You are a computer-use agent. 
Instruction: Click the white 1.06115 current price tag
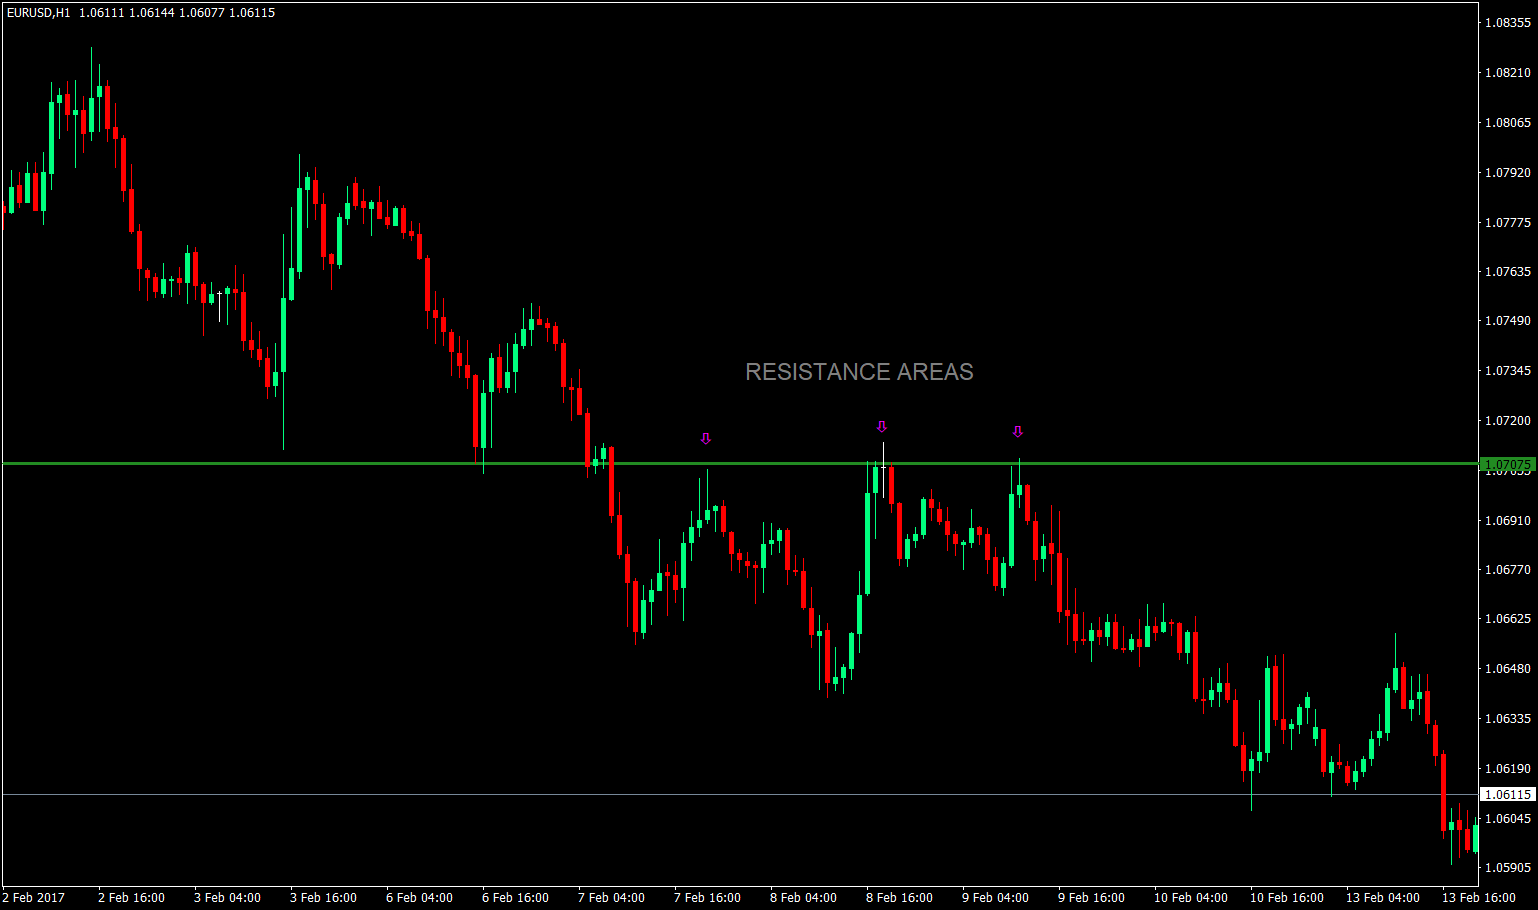1506,793
